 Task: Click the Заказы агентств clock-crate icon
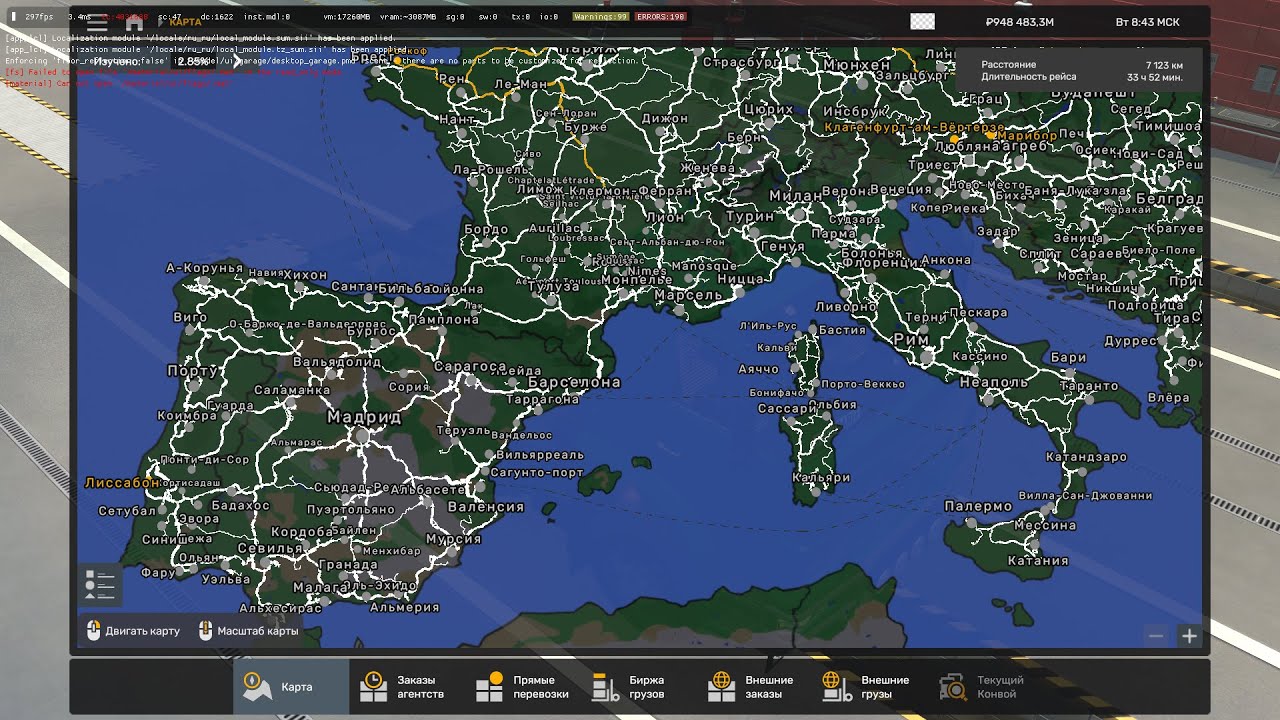(x=373, y=687)
